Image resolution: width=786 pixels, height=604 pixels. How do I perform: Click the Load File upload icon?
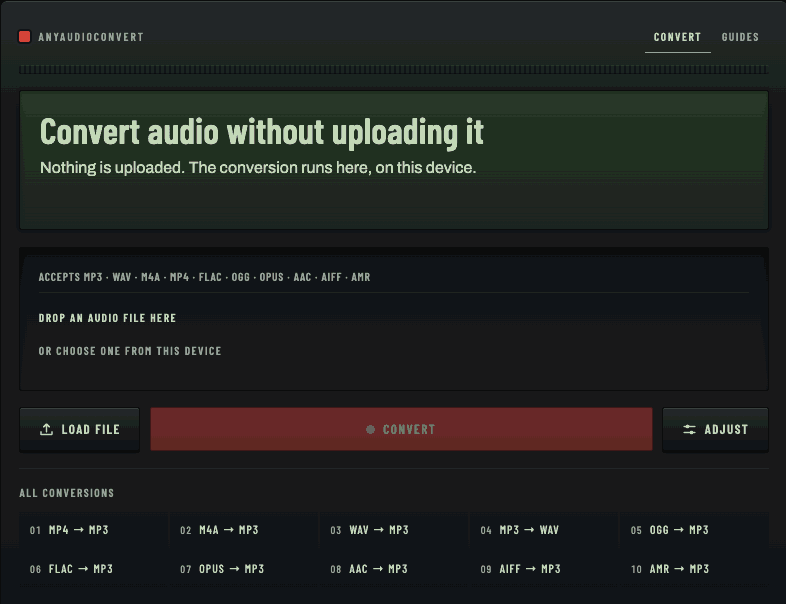tap(47, 430)
